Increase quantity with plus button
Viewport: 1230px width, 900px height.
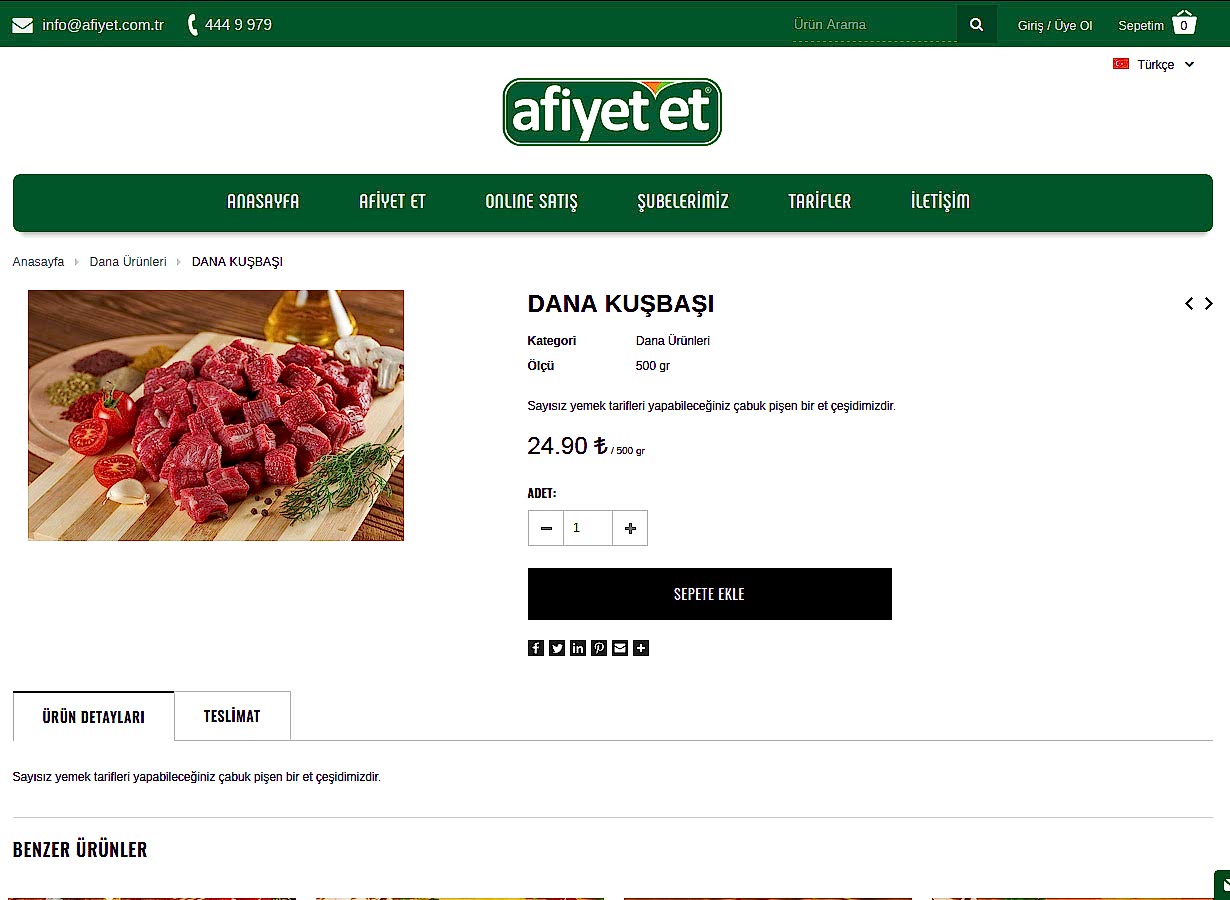point(630,528)
